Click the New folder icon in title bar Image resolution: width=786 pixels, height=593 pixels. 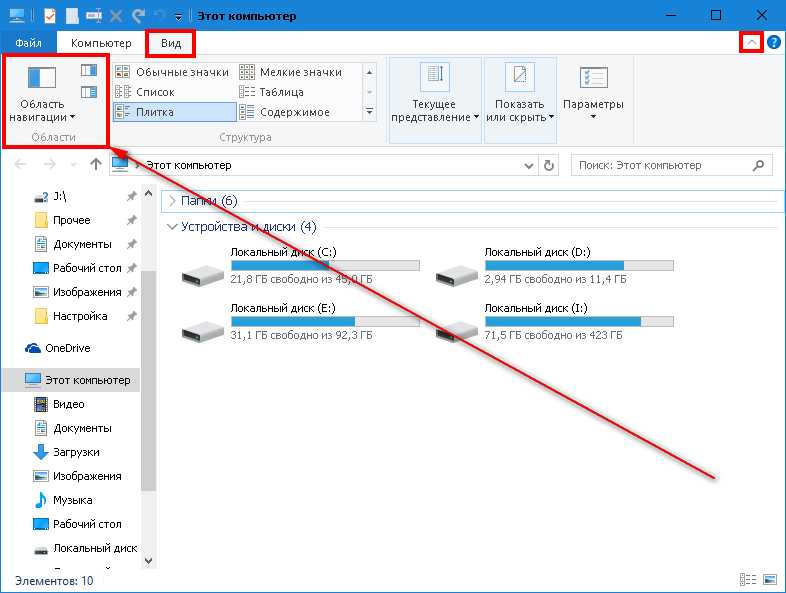[x=72, y=16]
